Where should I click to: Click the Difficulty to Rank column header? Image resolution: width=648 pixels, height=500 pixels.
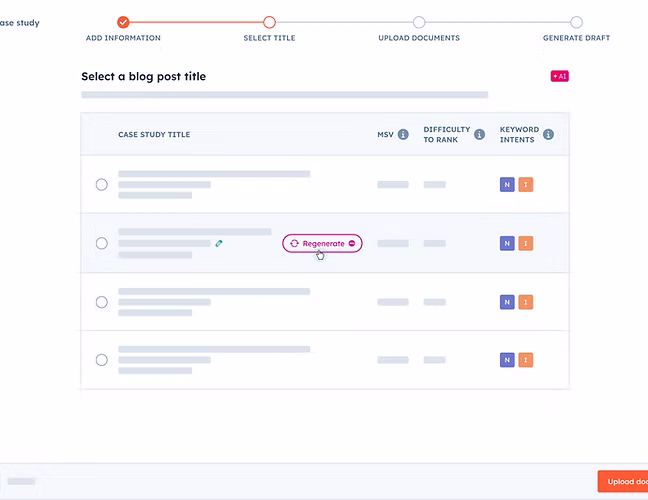pyautogui.click(x=447, y=134)
